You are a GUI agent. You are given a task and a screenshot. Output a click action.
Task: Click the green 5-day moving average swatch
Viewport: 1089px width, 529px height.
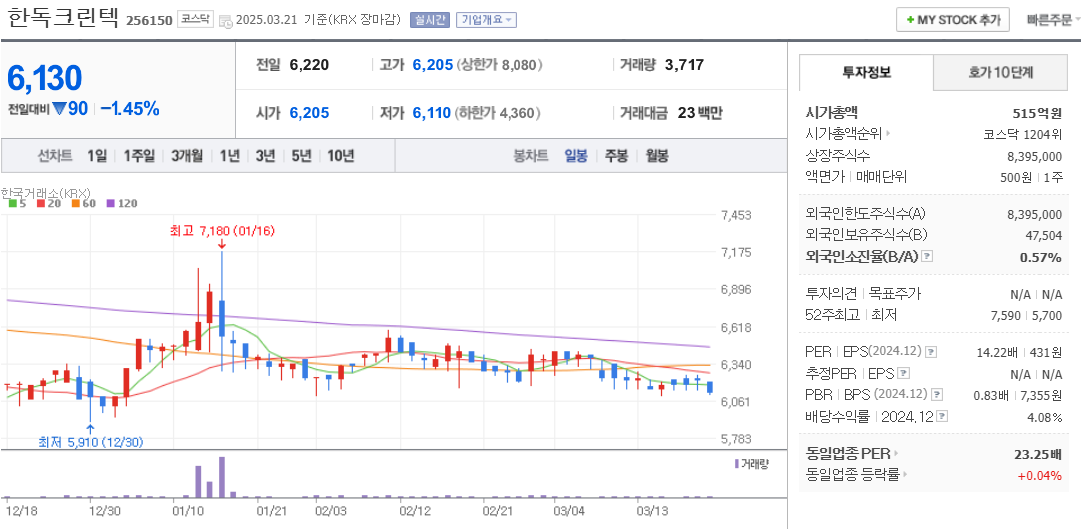pos(12,203)
